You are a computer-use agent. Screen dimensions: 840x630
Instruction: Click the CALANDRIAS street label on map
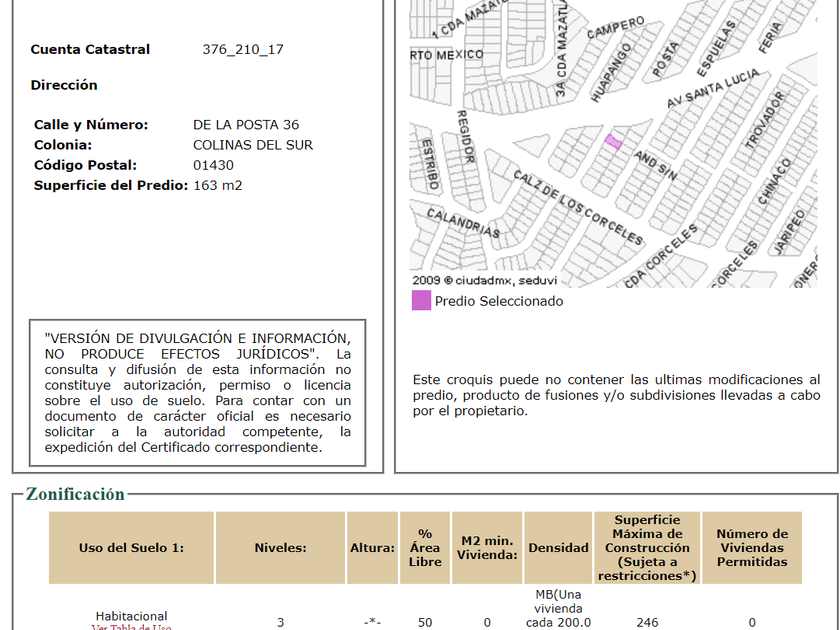[463, 223]
